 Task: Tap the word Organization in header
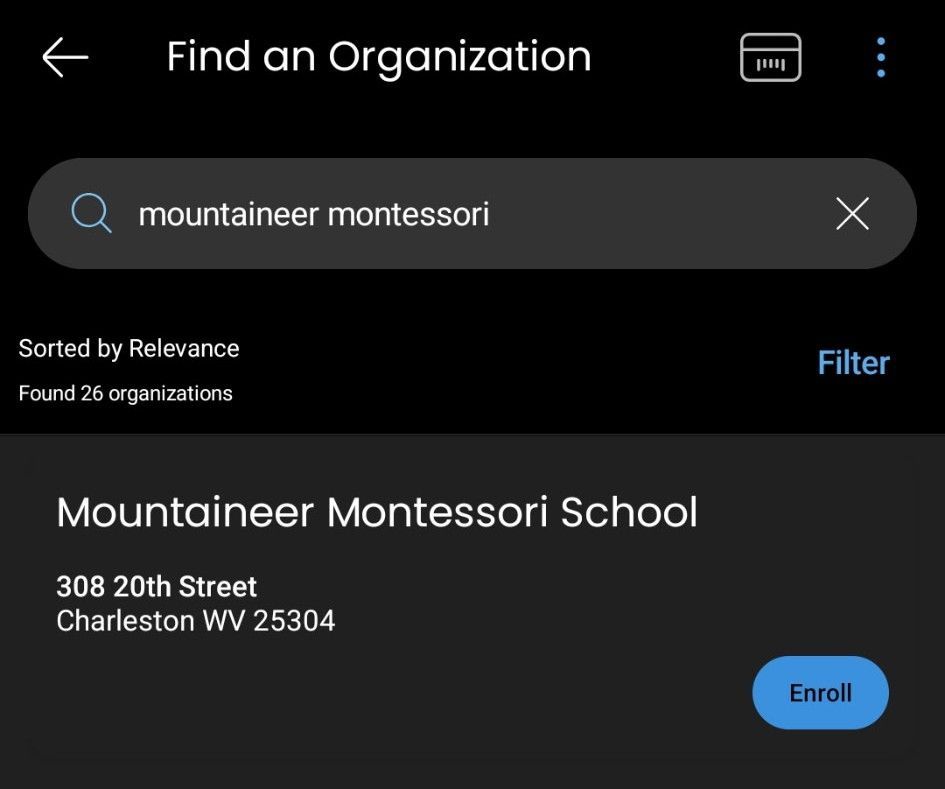coord(459,58)
